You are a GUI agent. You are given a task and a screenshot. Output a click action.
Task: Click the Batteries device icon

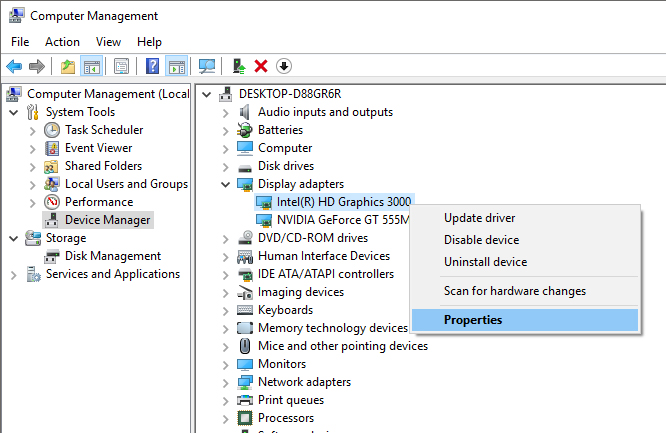[245, 130]
